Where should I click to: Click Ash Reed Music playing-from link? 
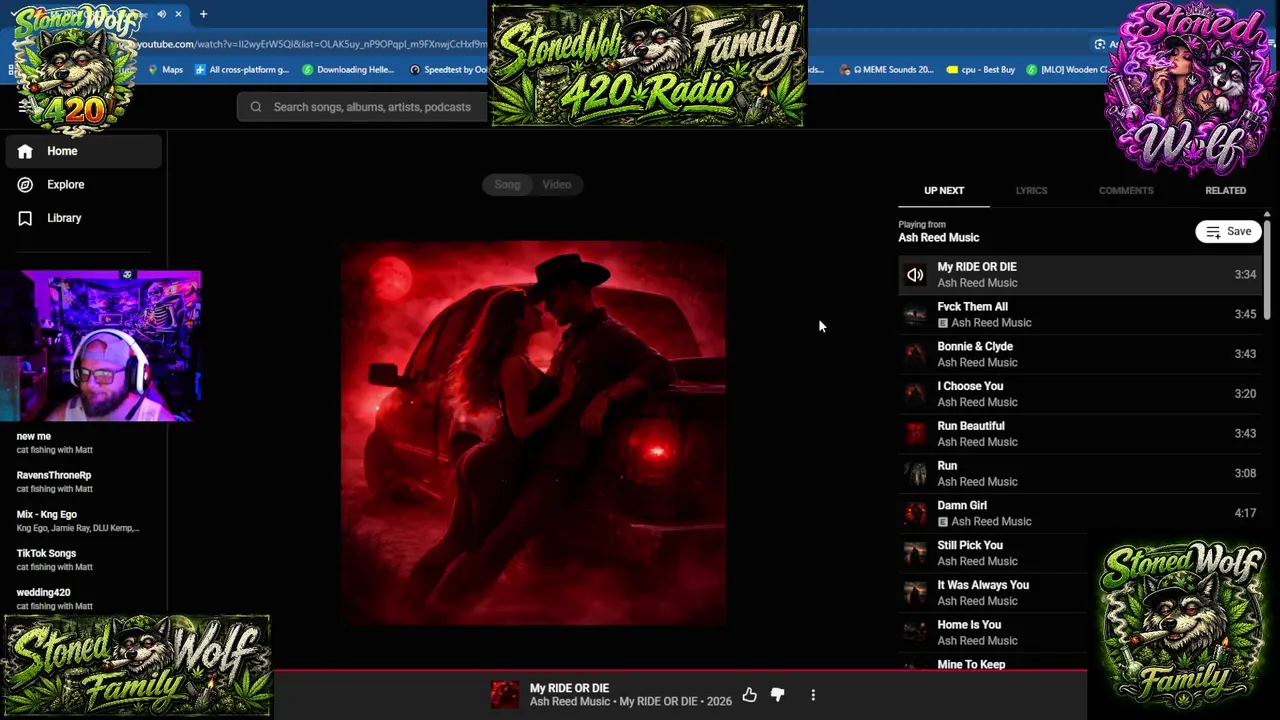click(938, 238)
